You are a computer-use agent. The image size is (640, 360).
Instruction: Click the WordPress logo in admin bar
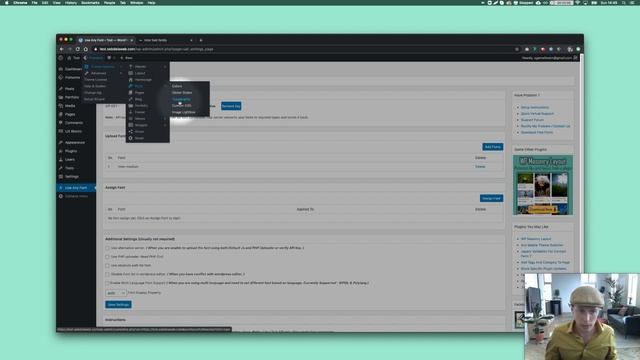click(61, 58)
